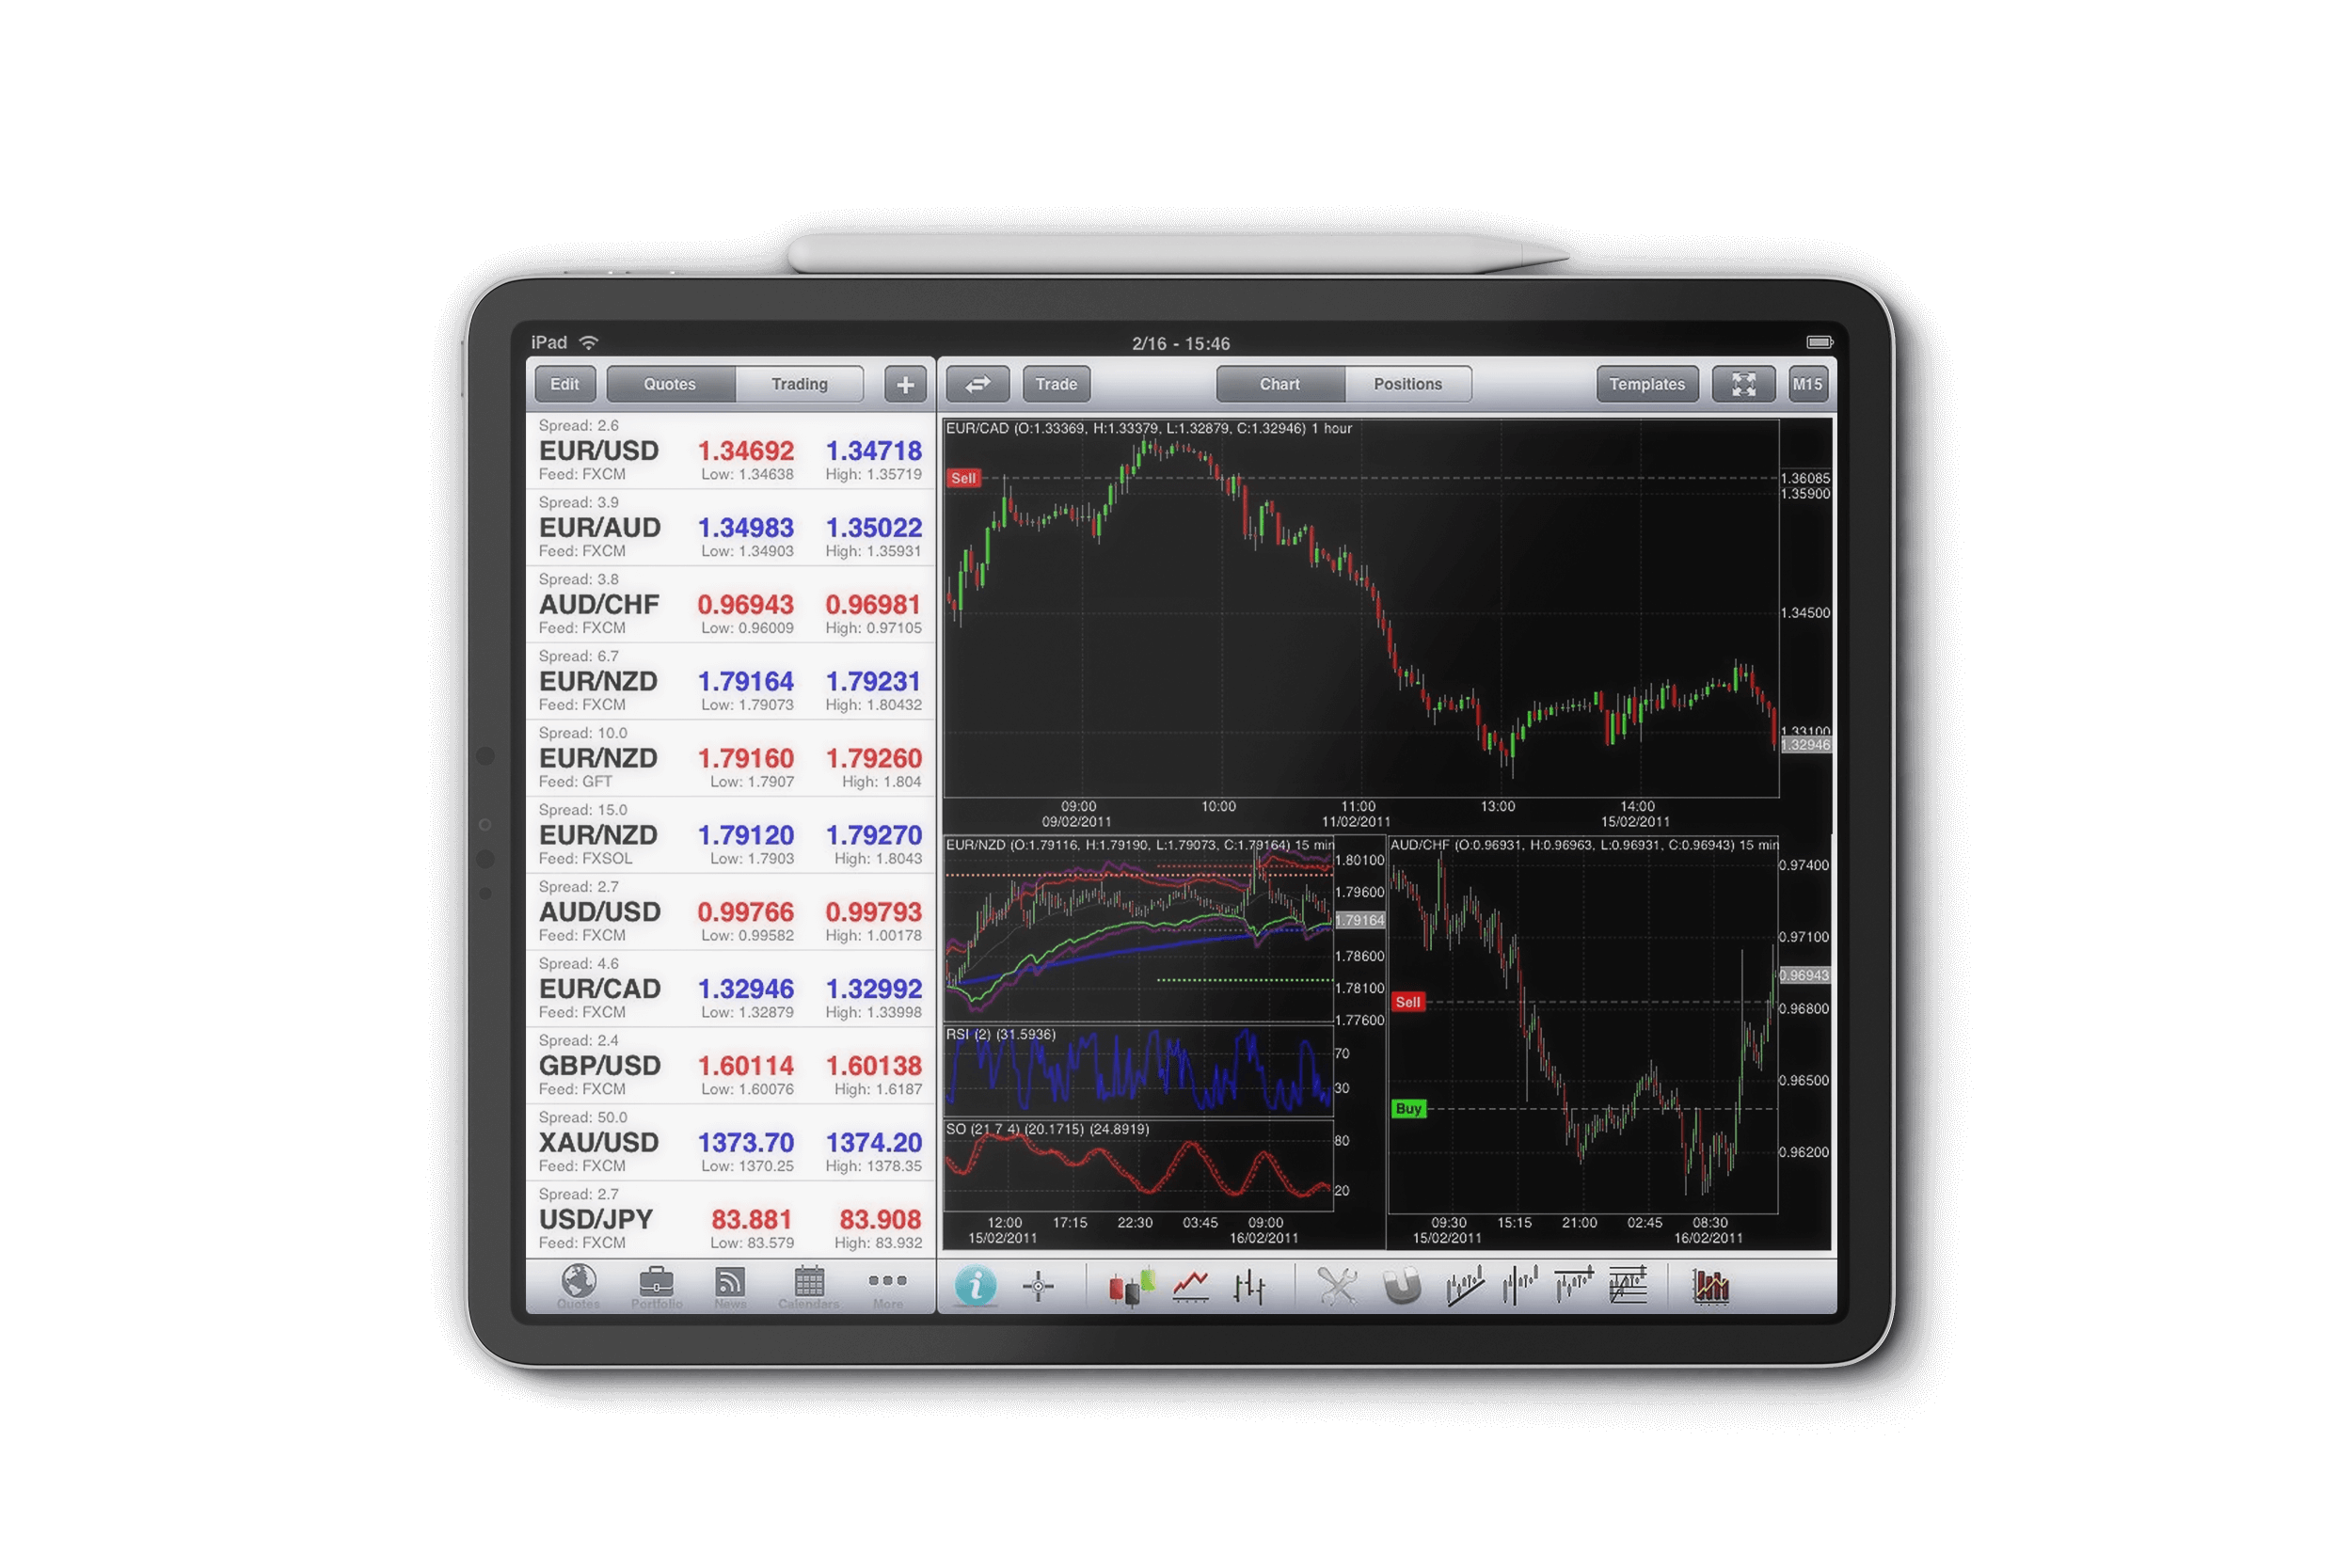The width and height of the screenshot is (2352, 1568).
Task: Tap the 1.32946 current price label
Action: click(x=1805, y=745)
